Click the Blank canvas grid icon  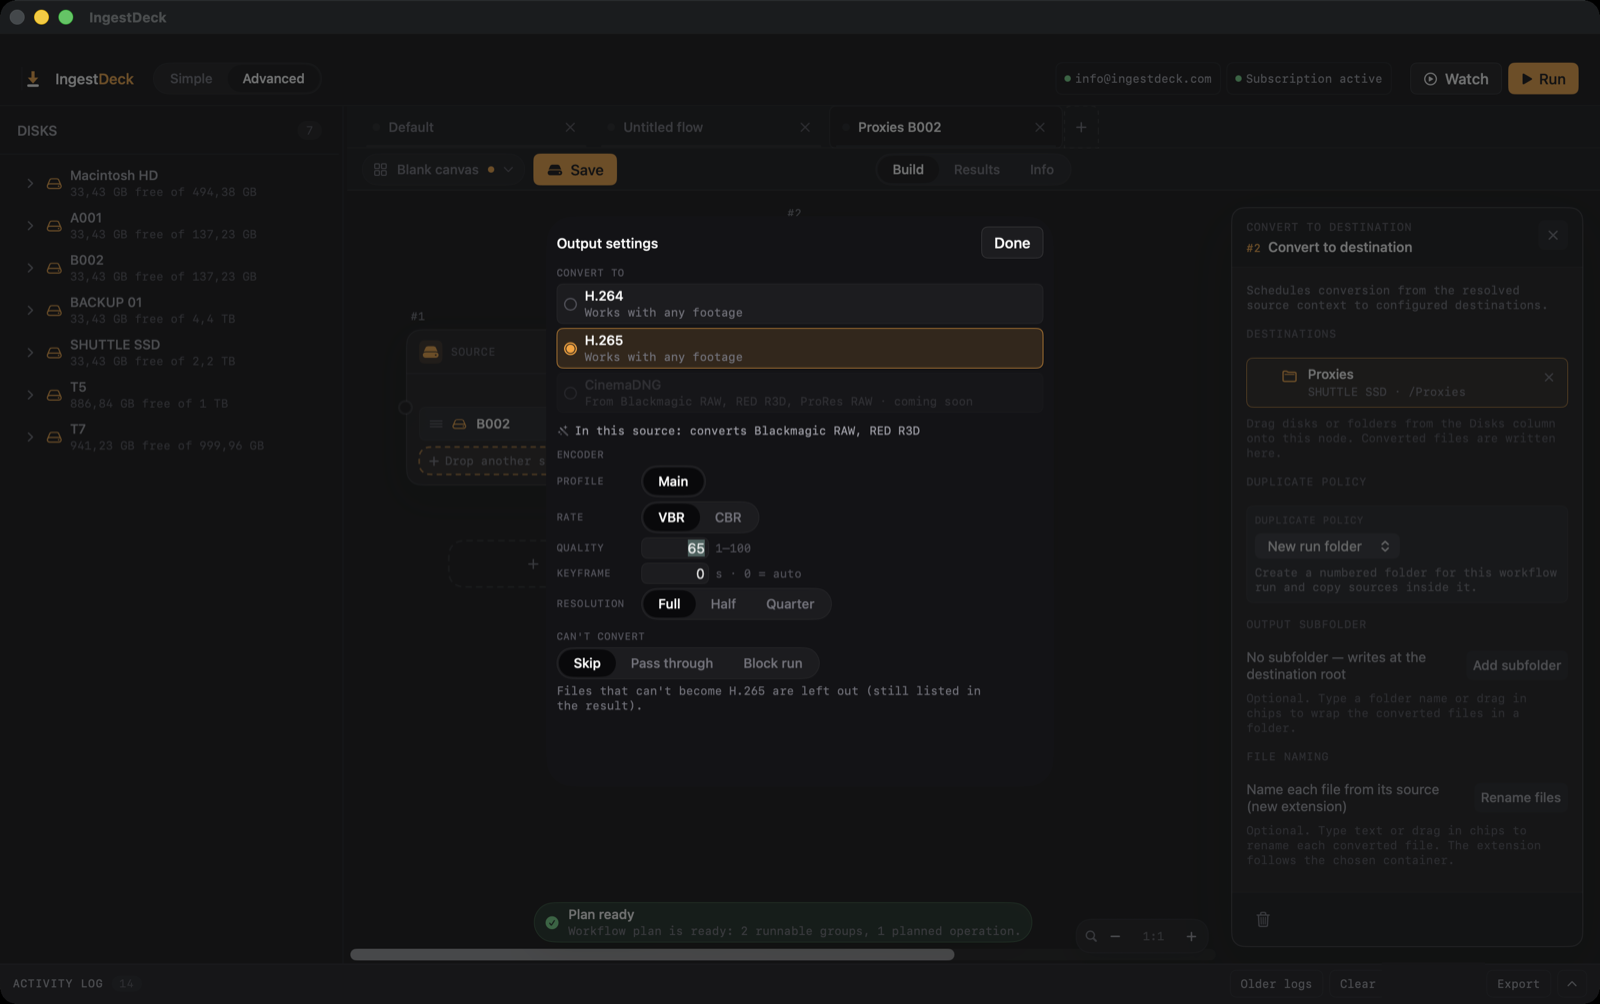380,170
